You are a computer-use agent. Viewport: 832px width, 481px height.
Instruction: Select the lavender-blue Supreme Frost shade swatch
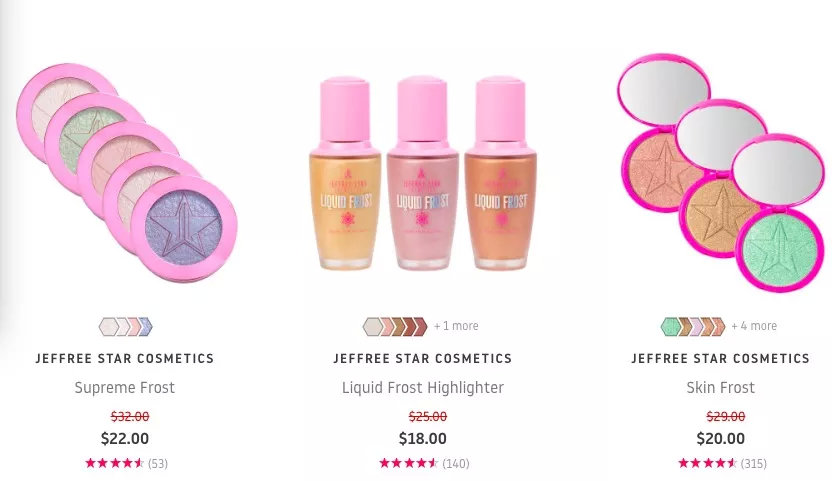pos(147,327)
